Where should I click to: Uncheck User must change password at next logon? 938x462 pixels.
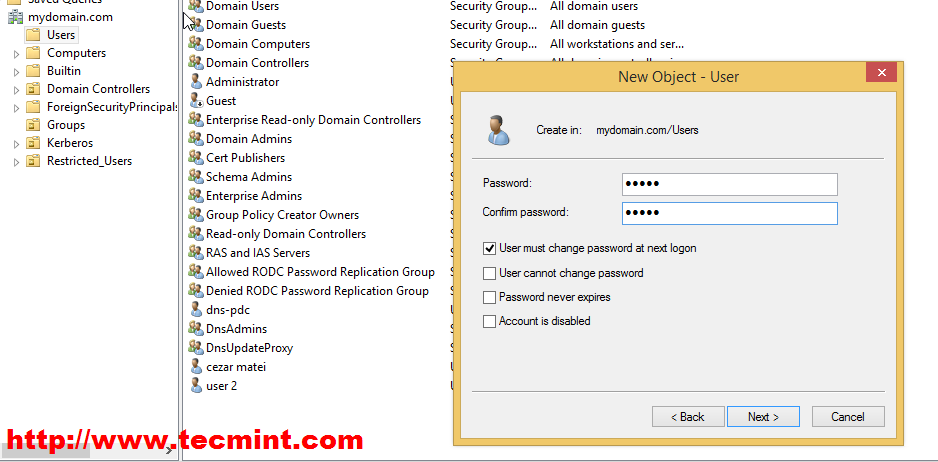[490, 248]
